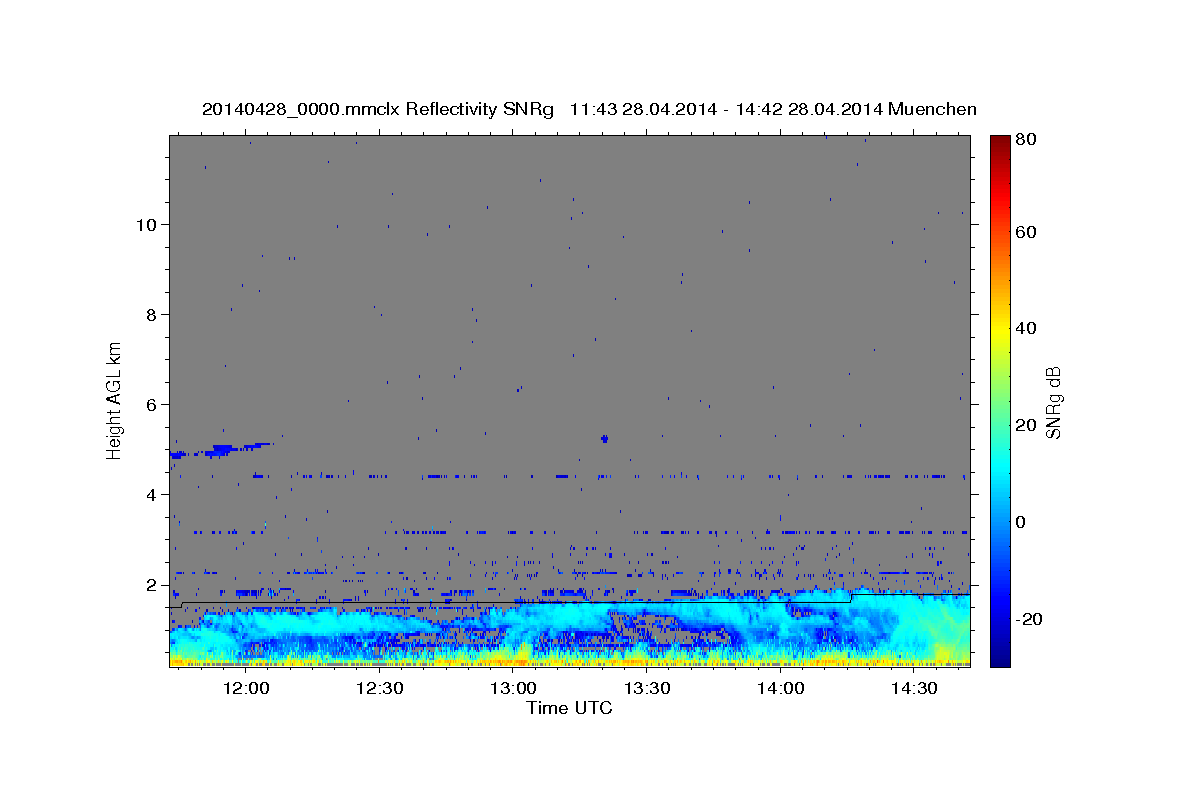
Task: Click the "Time UTC" axis label
Action: 569,708
